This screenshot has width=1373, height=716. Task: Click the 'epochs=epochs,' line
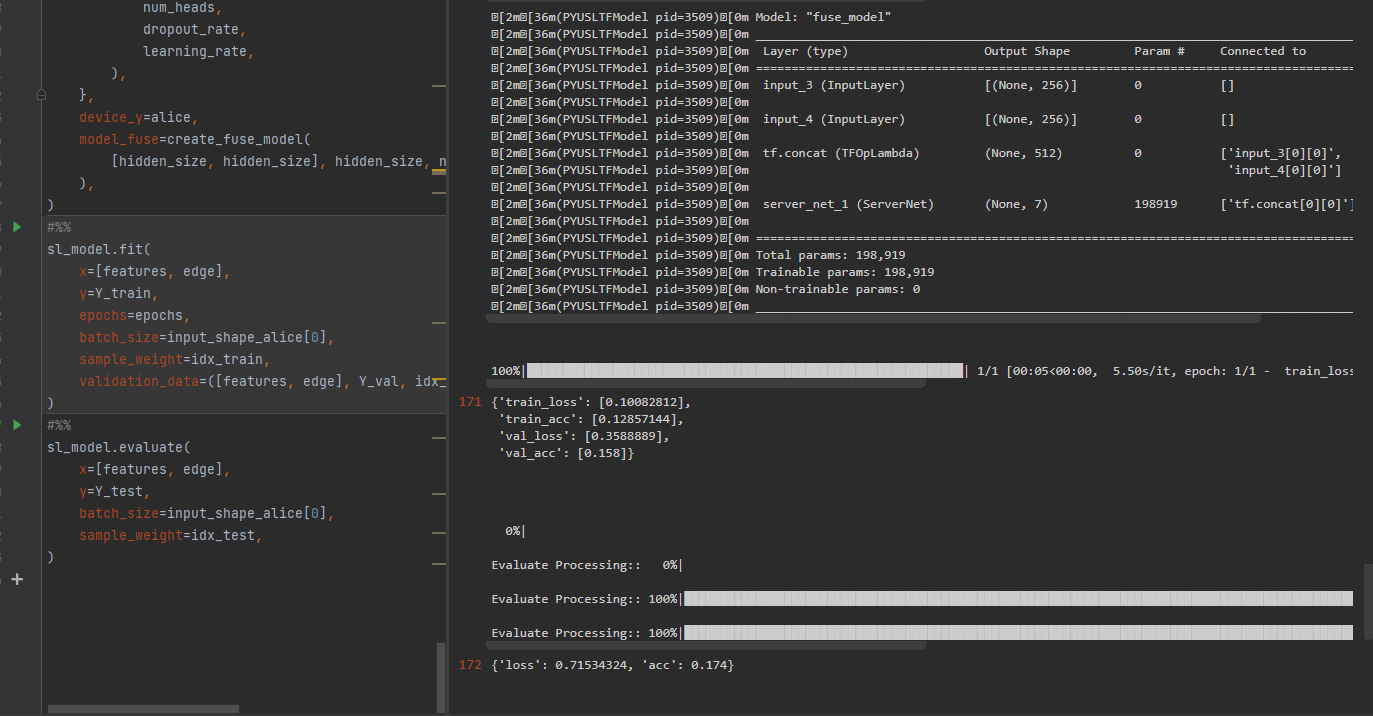pos(135,315)
